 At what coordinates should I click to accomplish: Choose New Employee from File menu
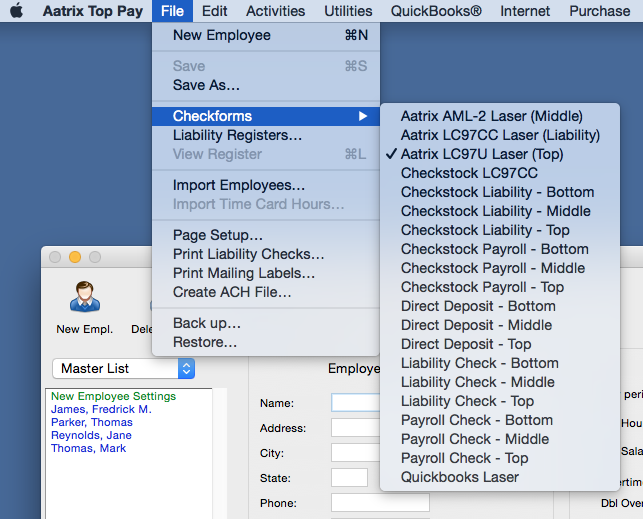tap(266, 35)
